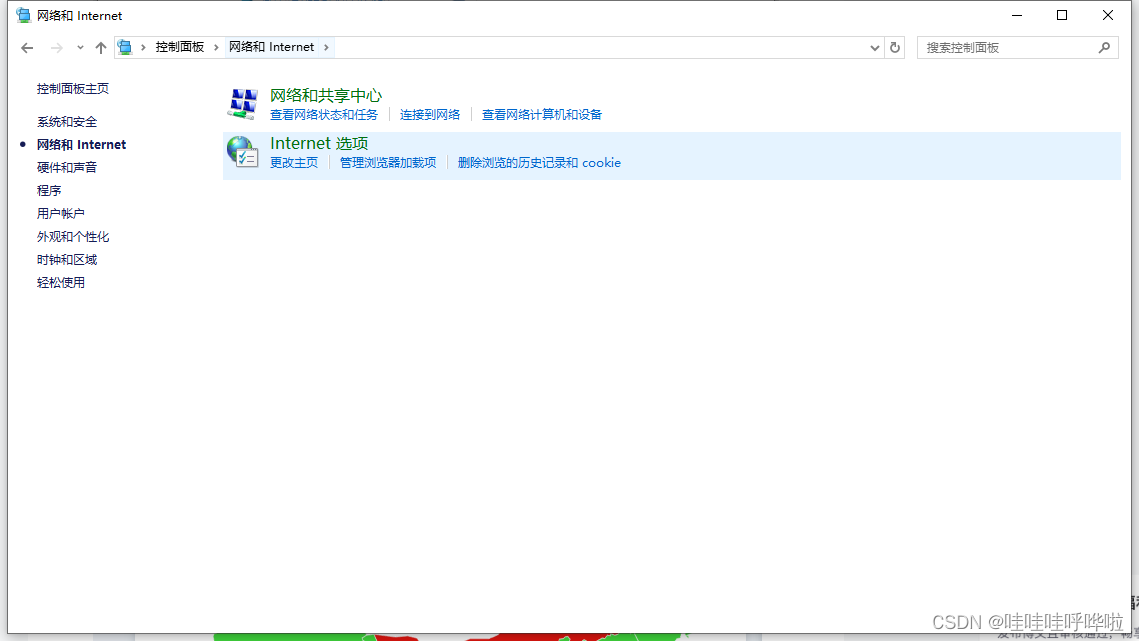
Task: Open 网络和共享中心 heading
Action: coord(326,95)
